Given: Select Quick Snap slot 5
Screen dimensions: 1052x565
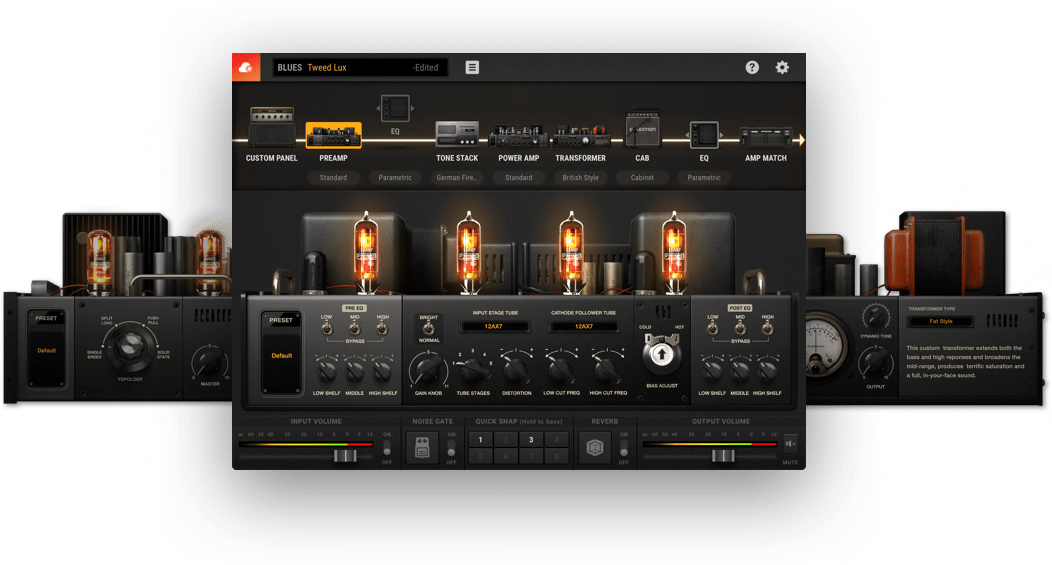Looking at the screenshot, I should [x=480, y=456].
